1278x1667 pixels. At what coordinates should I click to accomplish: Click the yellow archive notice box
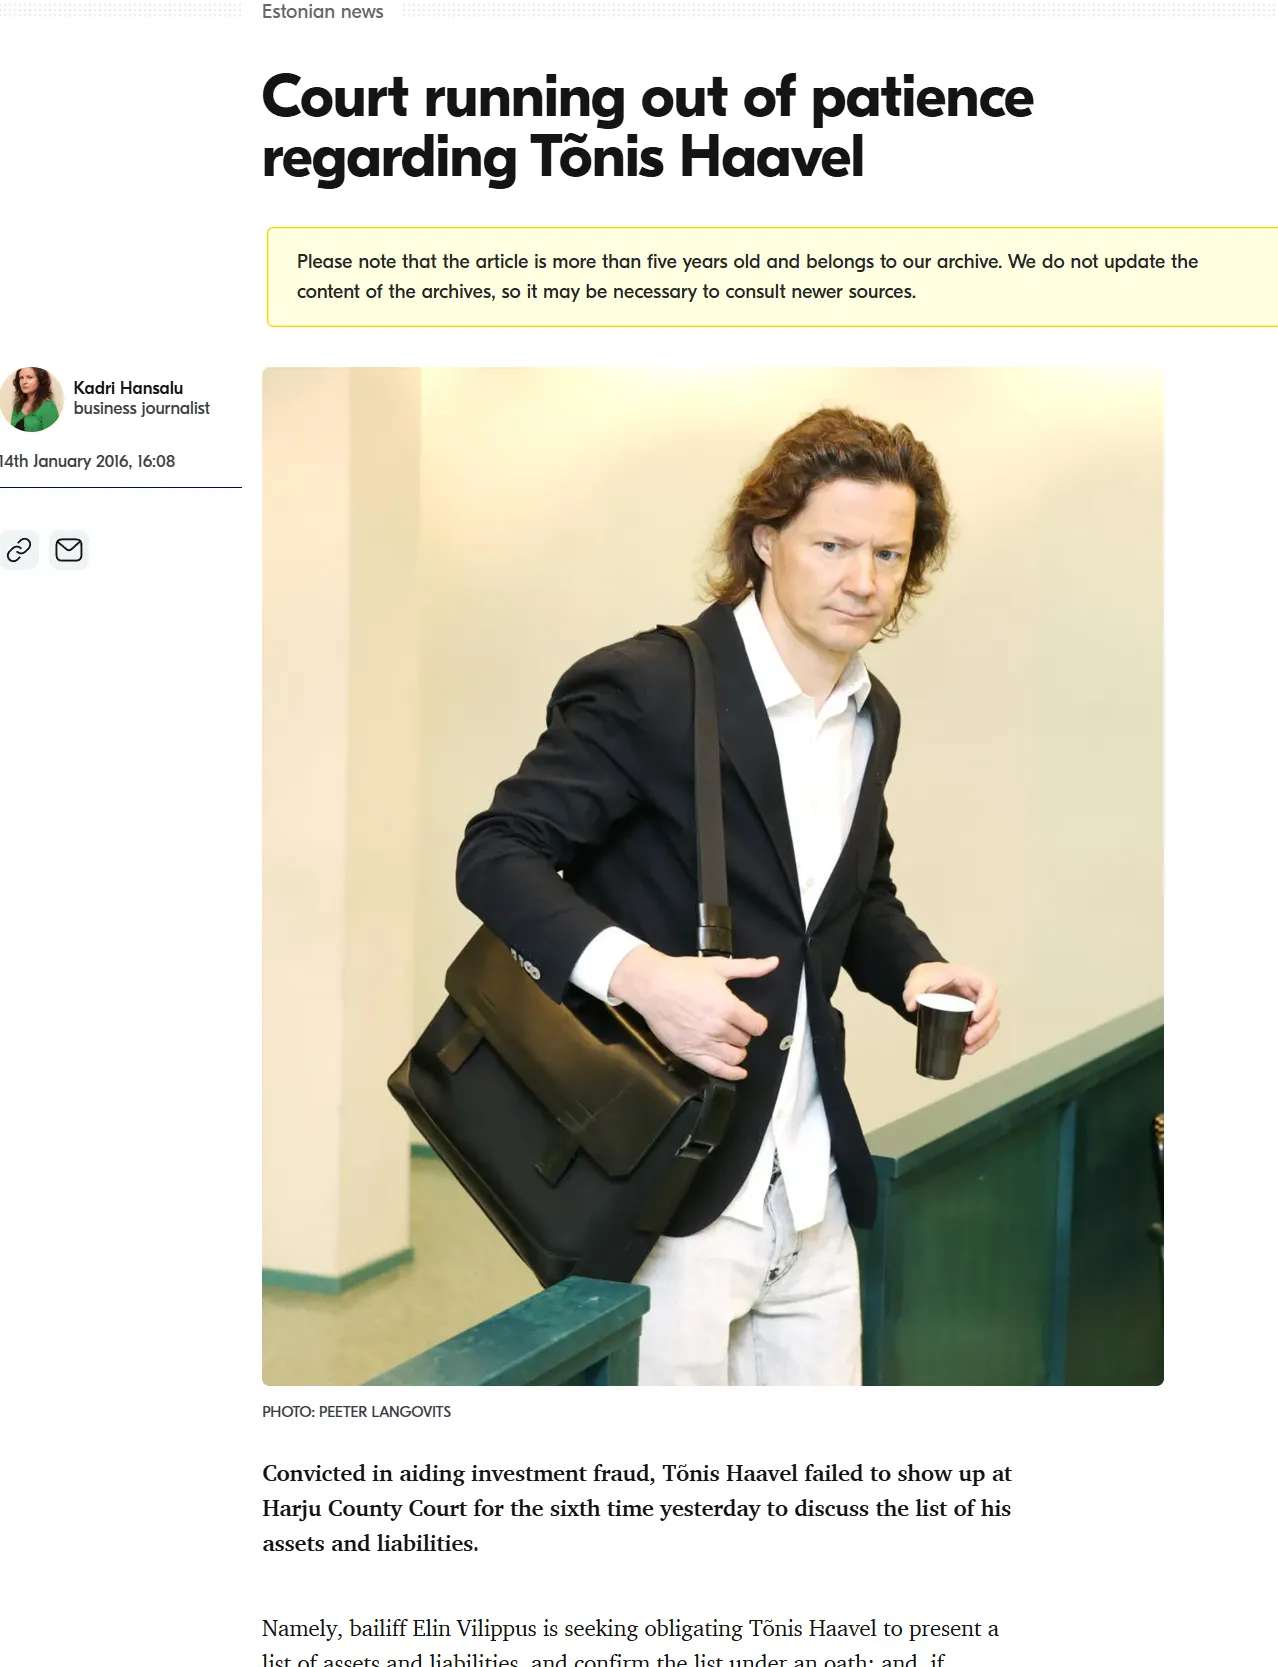tap(772, 277)
